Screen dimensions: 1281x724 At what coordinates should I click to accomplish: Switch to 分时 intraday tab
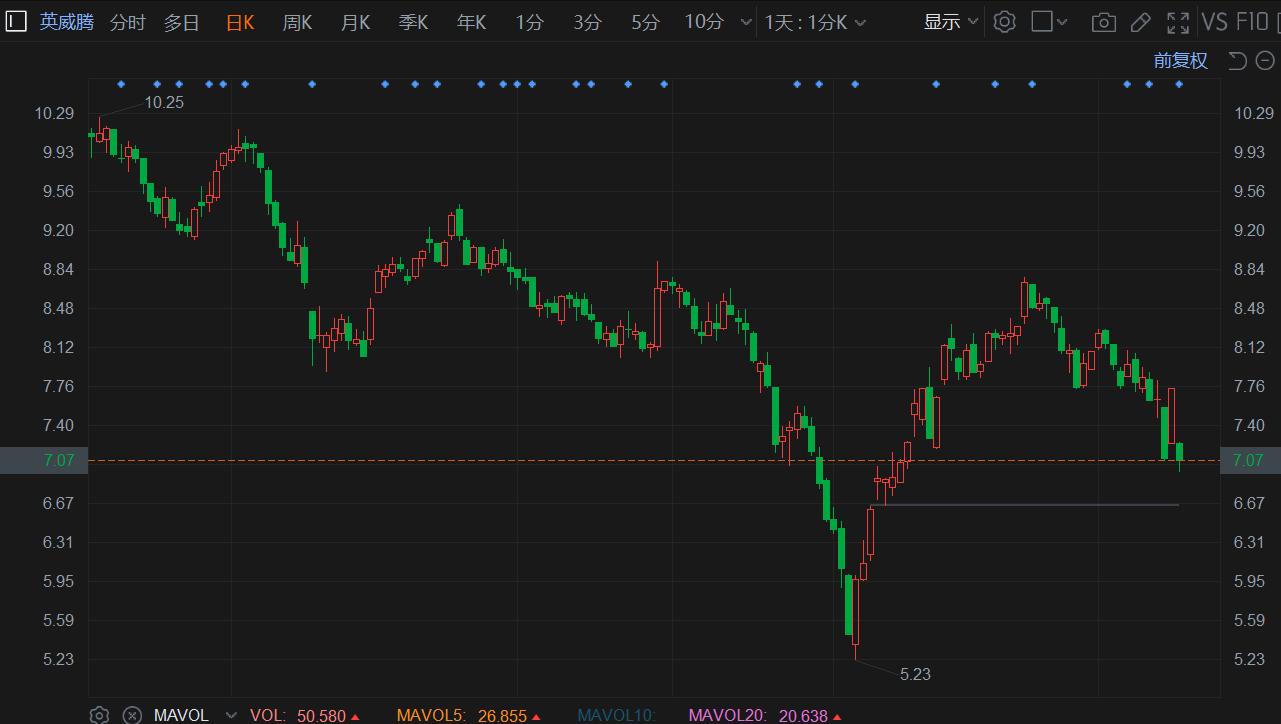click(127, 22)
